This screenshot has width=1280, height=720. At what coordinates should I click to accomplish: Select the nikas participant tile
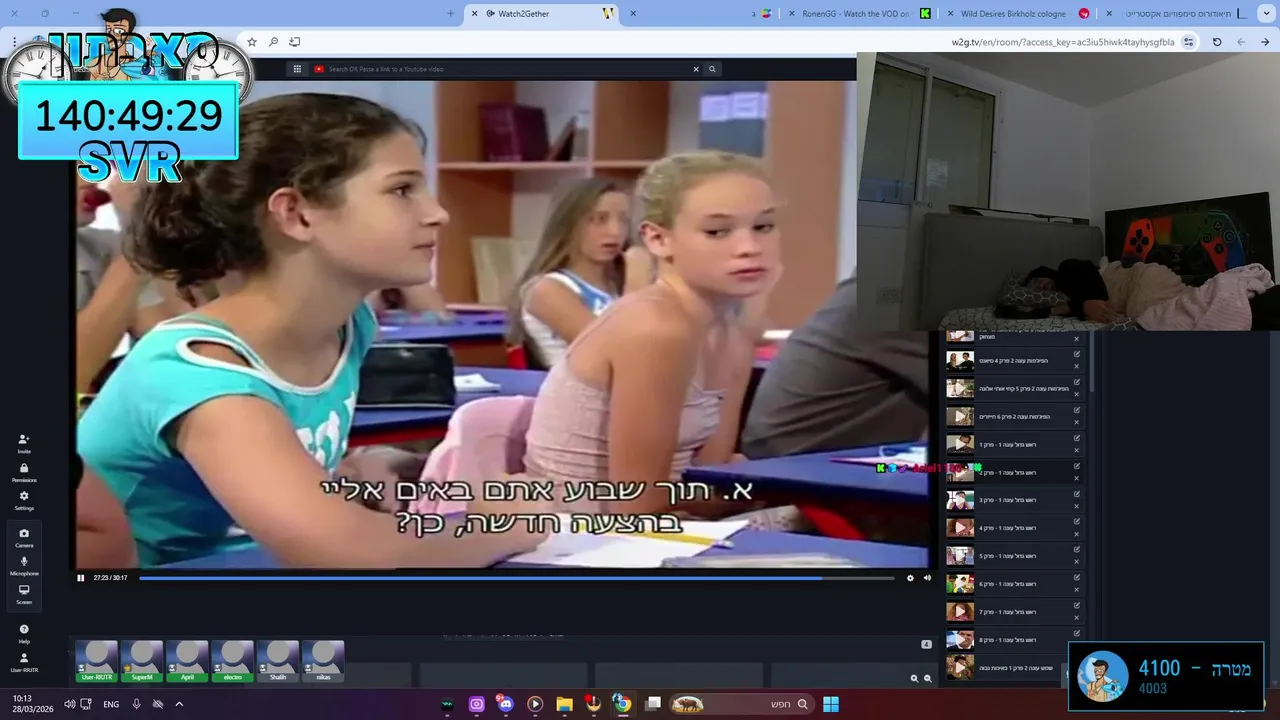tap(323, 662)
